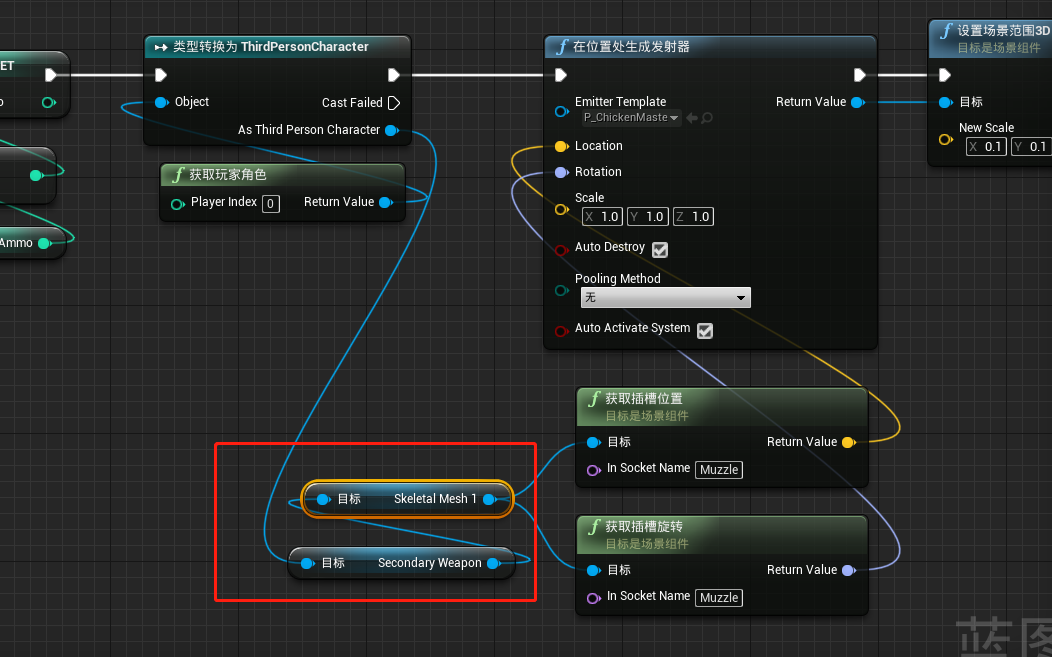
Task: Browse to Emitter Template asset with magnifier
Action: 706,118
